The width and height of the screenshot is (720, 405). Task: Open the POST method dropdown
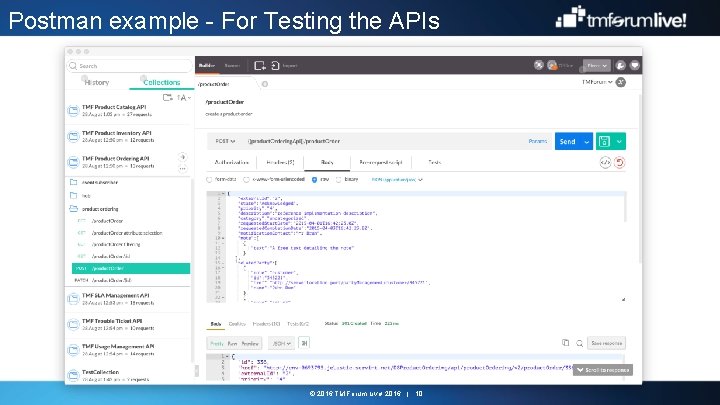[x=225, y=141]
